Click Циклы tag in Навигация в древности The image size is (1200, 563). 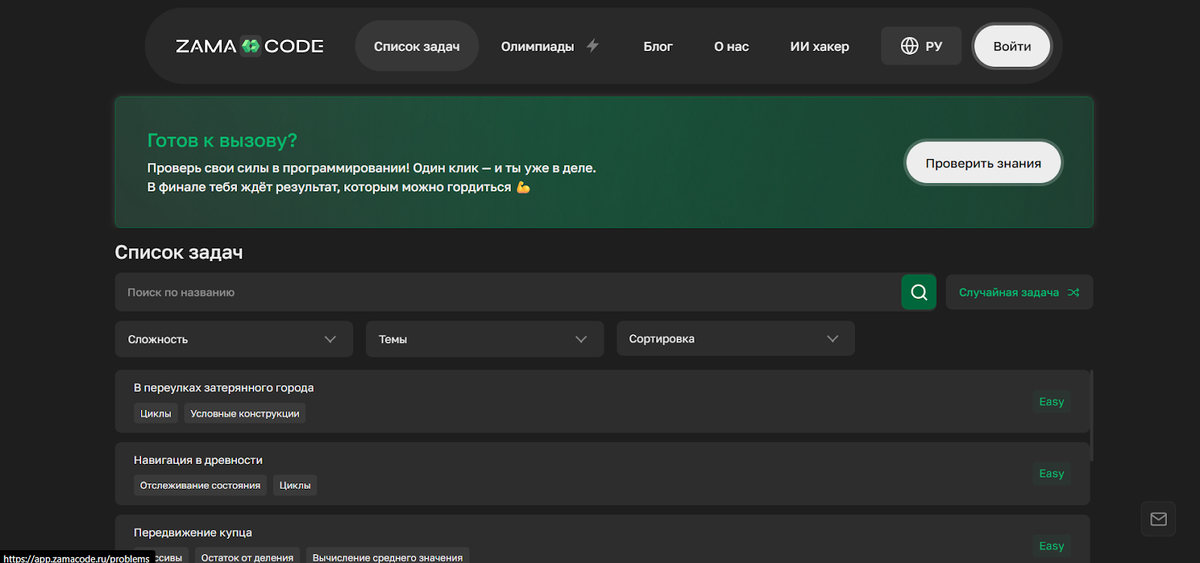(x=295, y=485)
